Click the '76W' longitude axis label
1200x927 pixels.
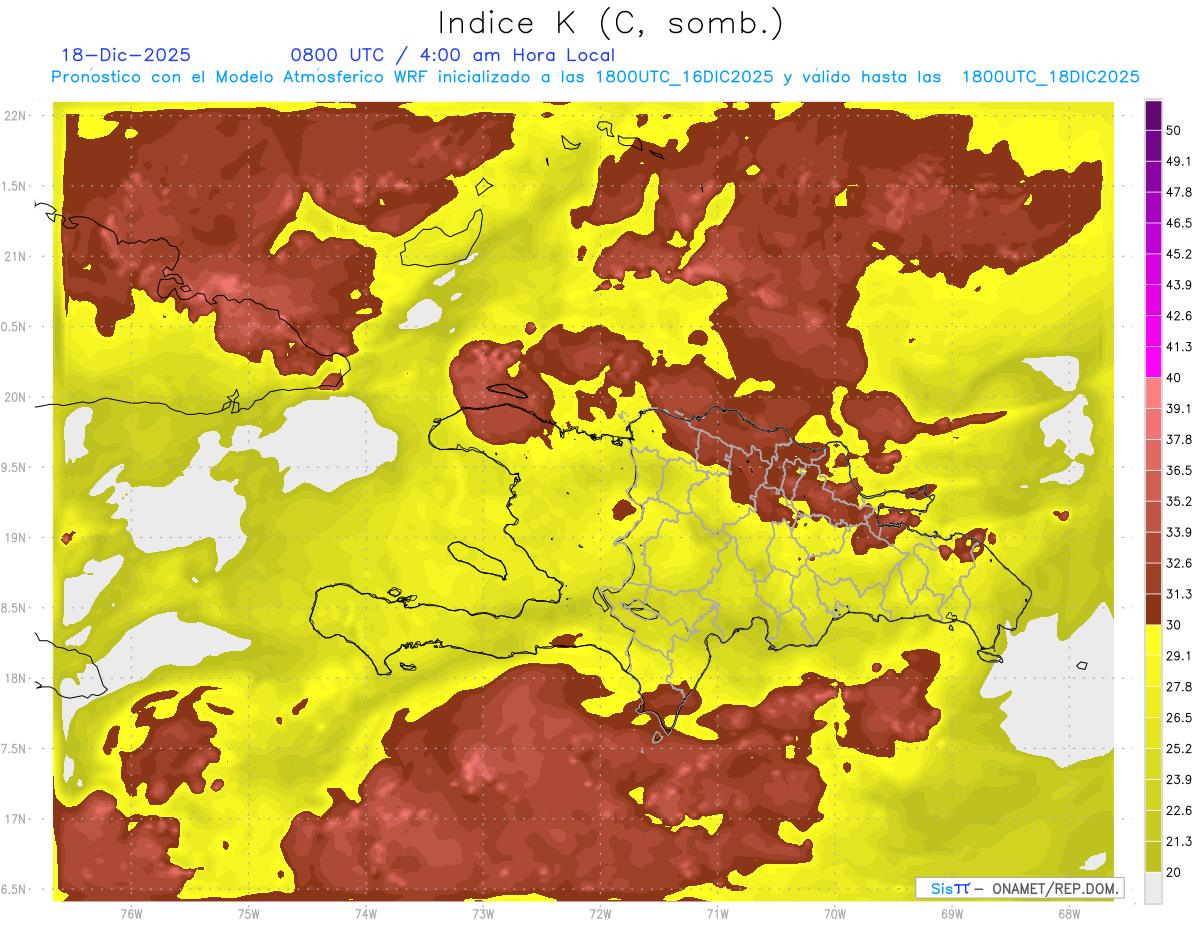[x=131, y=913]
